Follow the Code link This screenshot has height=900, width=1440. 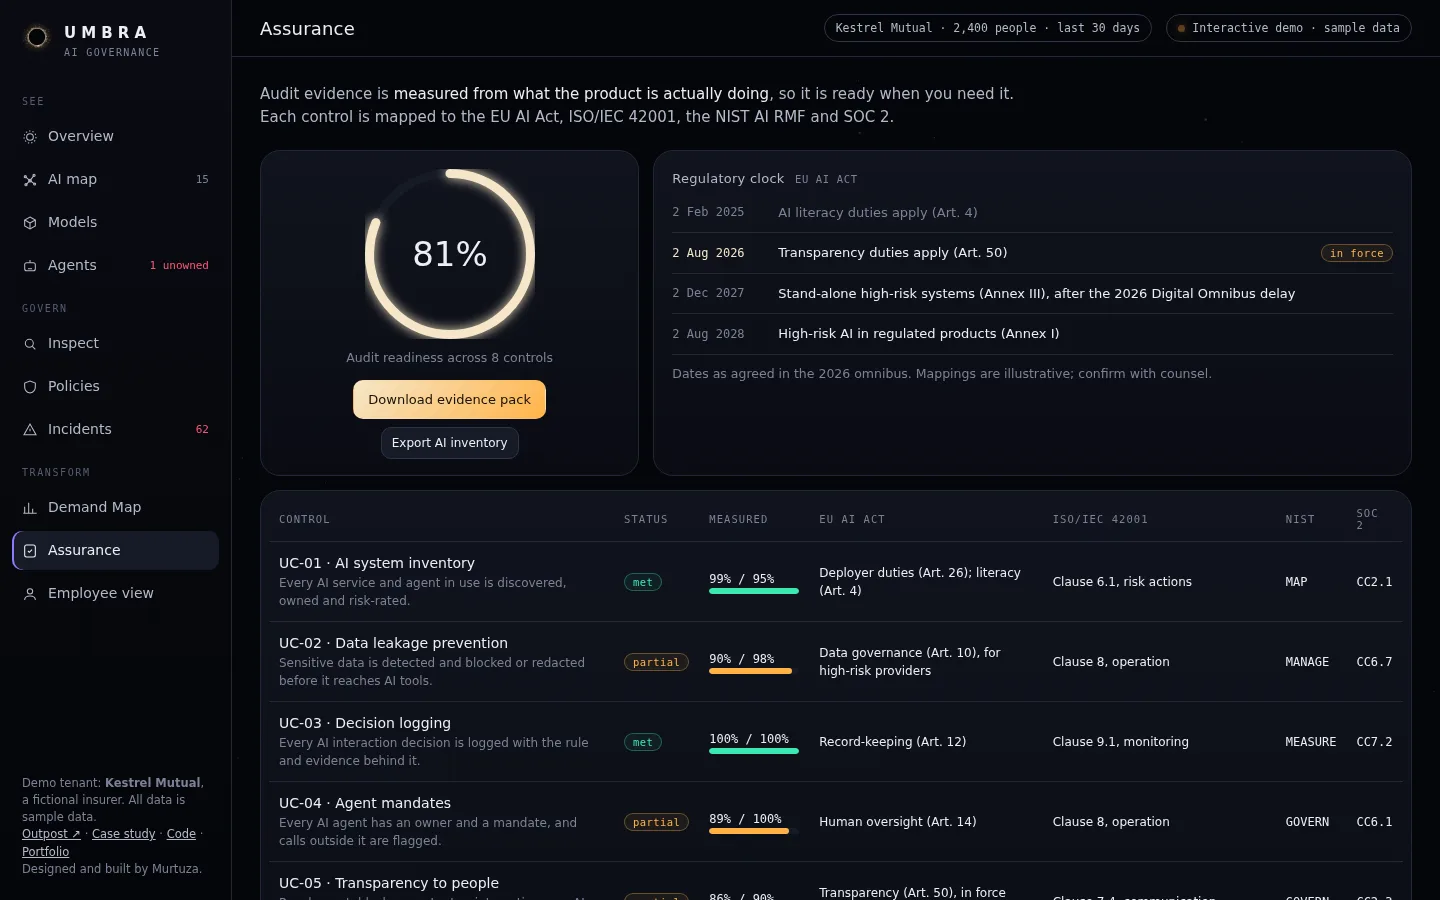coord(181,834)
